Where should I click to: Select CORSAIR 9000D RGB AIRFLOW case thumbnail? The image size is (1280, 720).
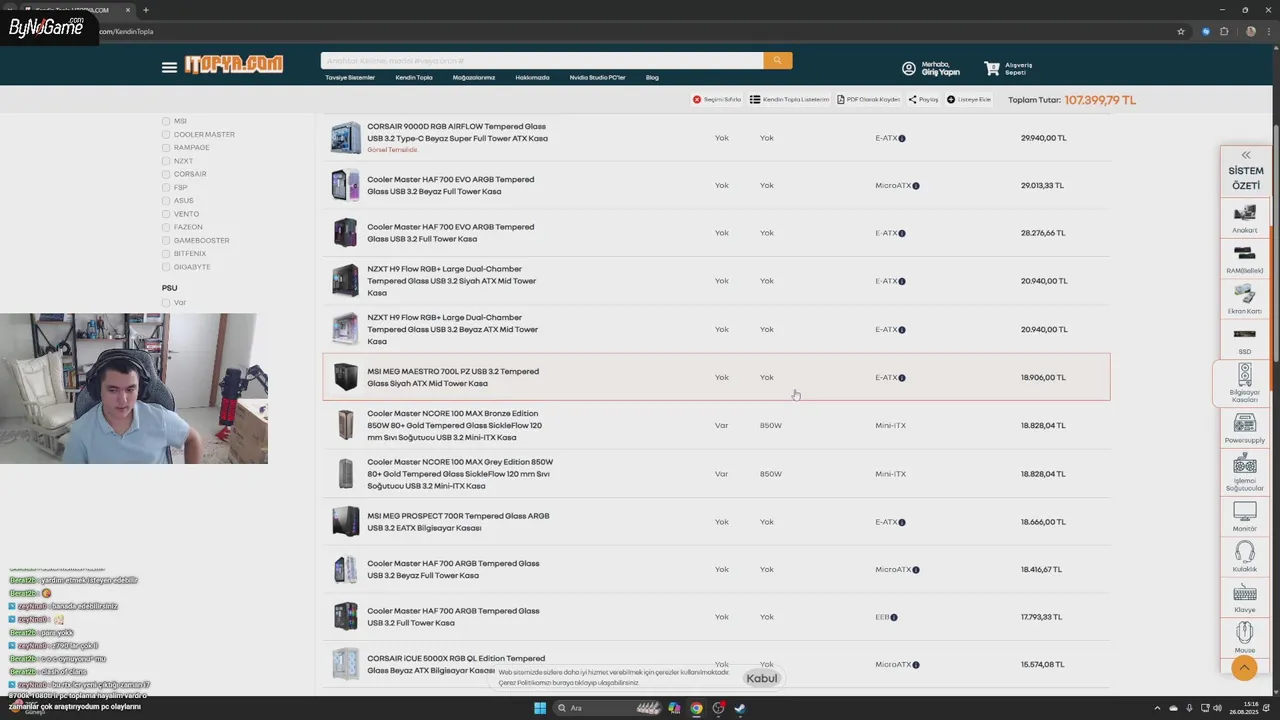point(345,138)
